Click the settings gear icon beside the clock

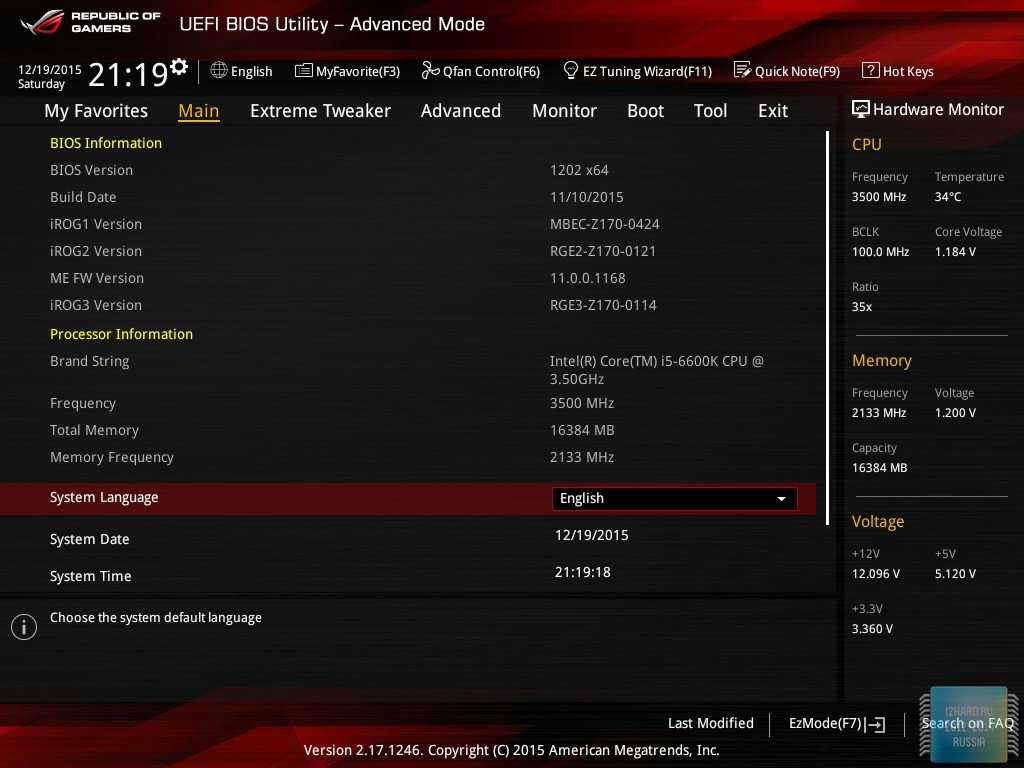[x=179, y=66]
